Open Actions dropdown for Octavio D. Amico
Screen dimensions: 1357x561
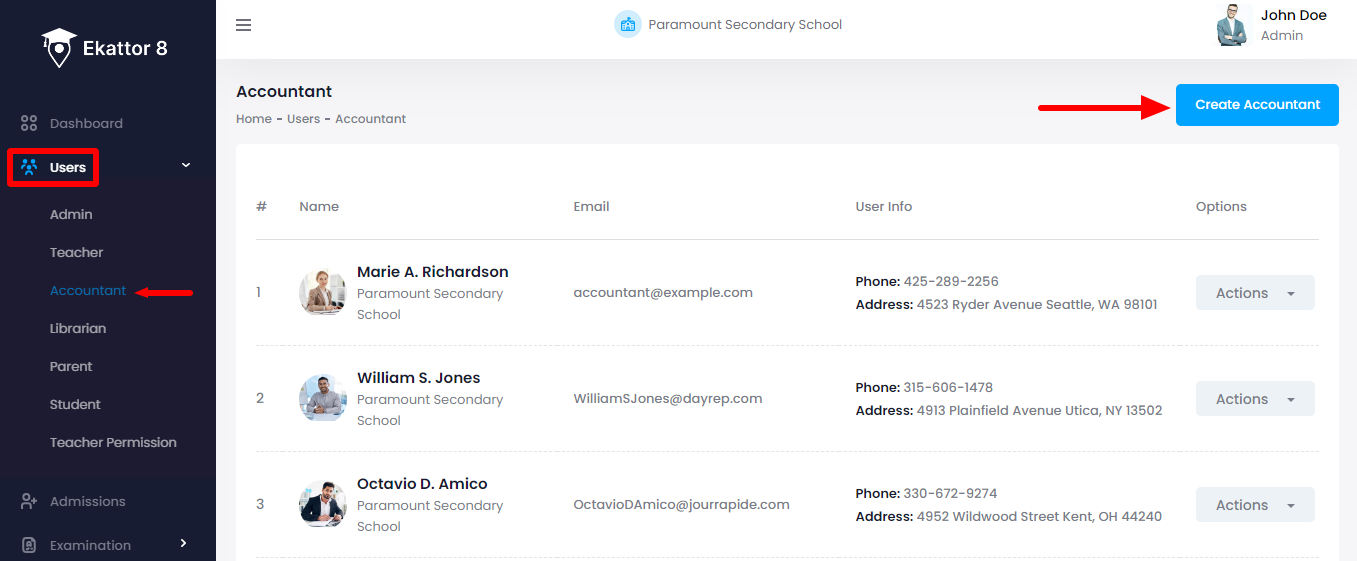[1254, 505]
